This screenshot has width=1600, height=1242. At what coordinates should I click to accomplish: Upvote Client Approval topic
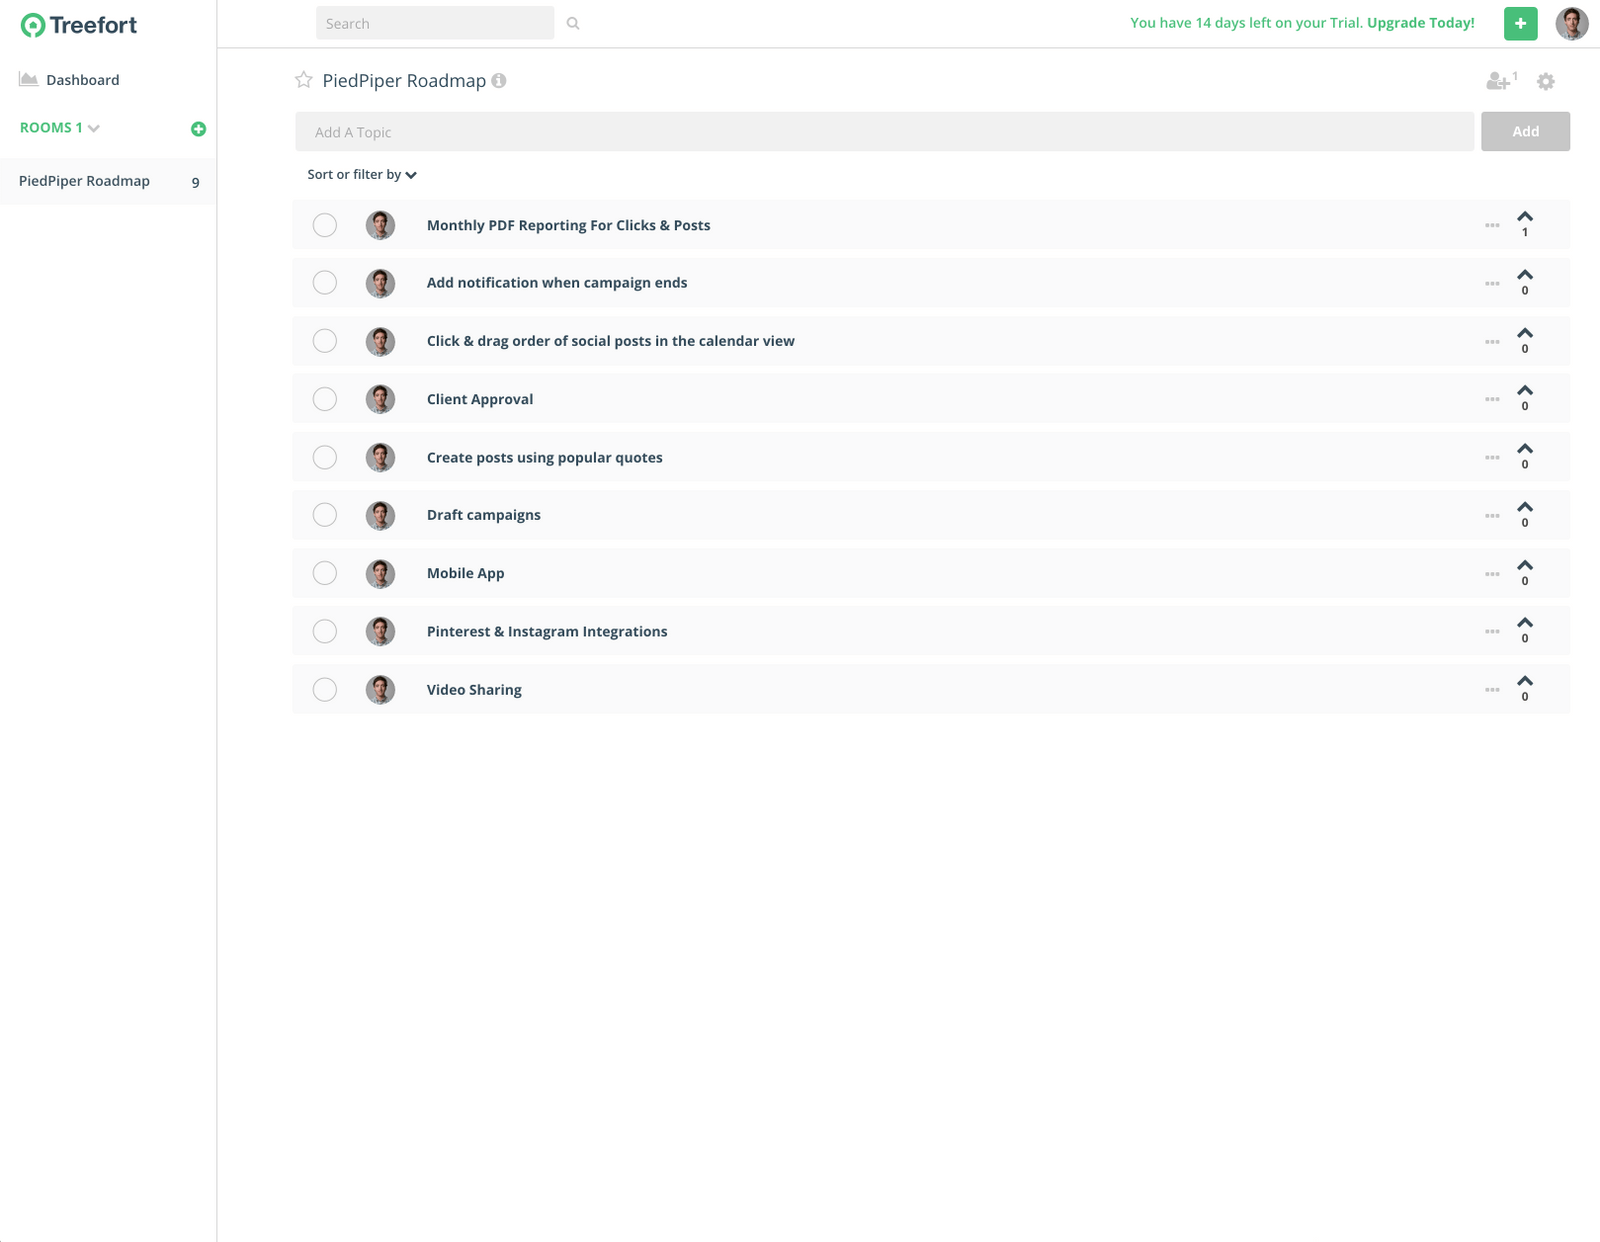[x=1525, y=391]
